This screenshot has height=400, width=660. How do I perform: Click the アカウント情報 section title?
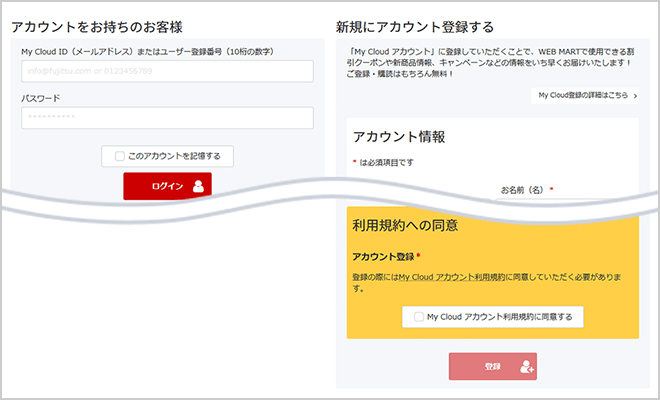point(399,137)
